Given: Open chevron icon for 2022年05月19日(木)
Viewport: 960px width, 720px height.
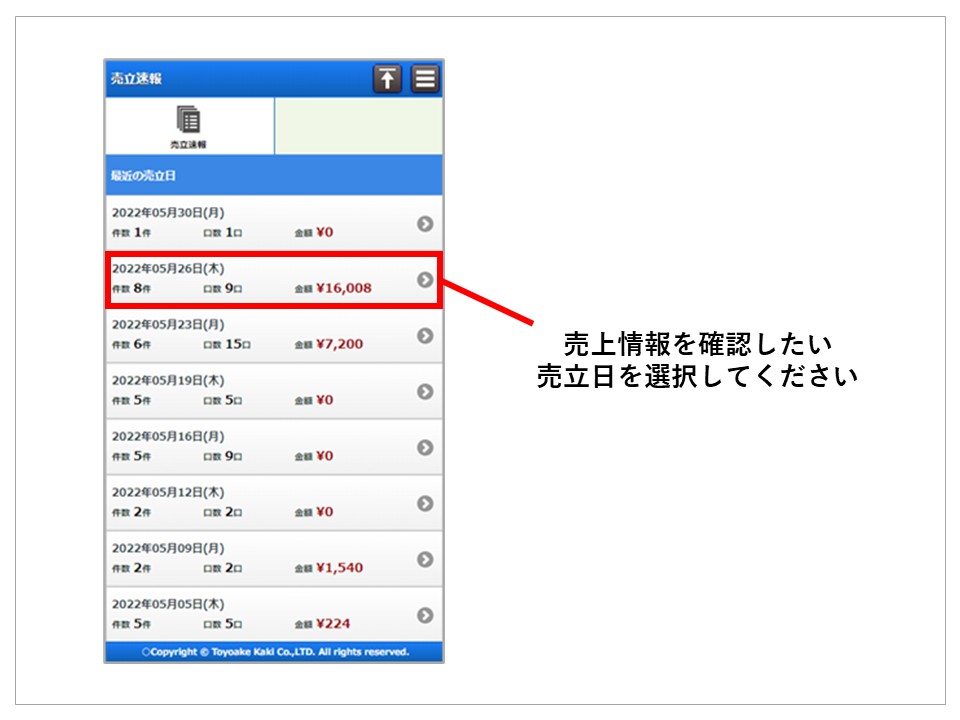Looking at the screenshot, I should 425,392.
